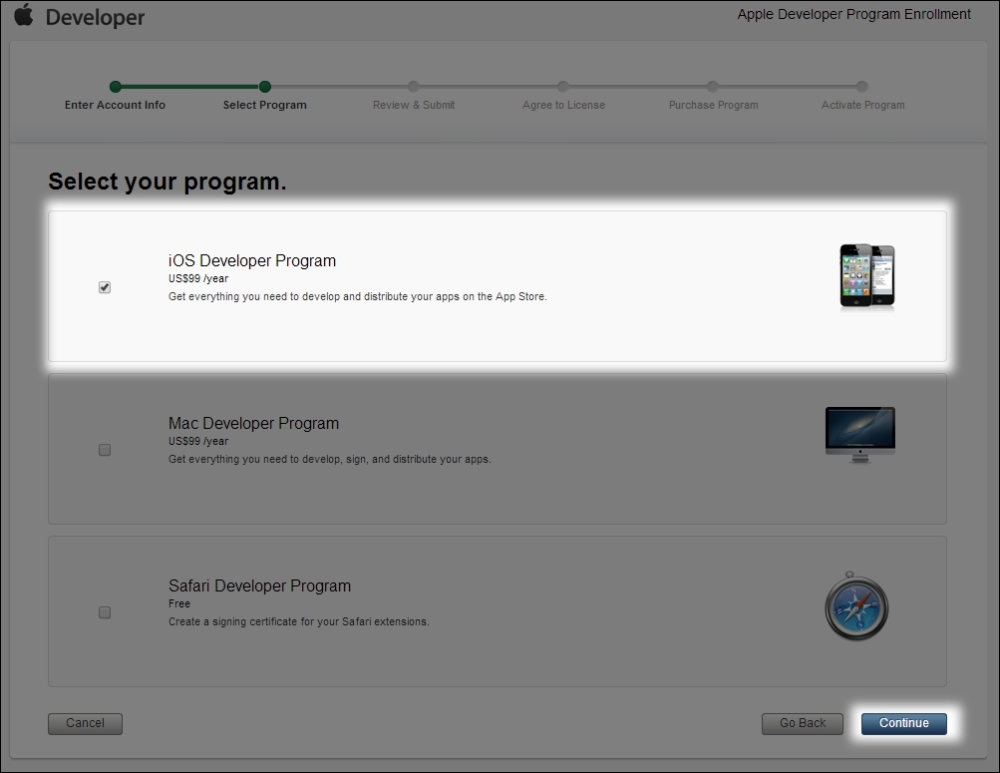Click the Activate Program progress dot
The image size is (1000, 773).
[862, 88]
